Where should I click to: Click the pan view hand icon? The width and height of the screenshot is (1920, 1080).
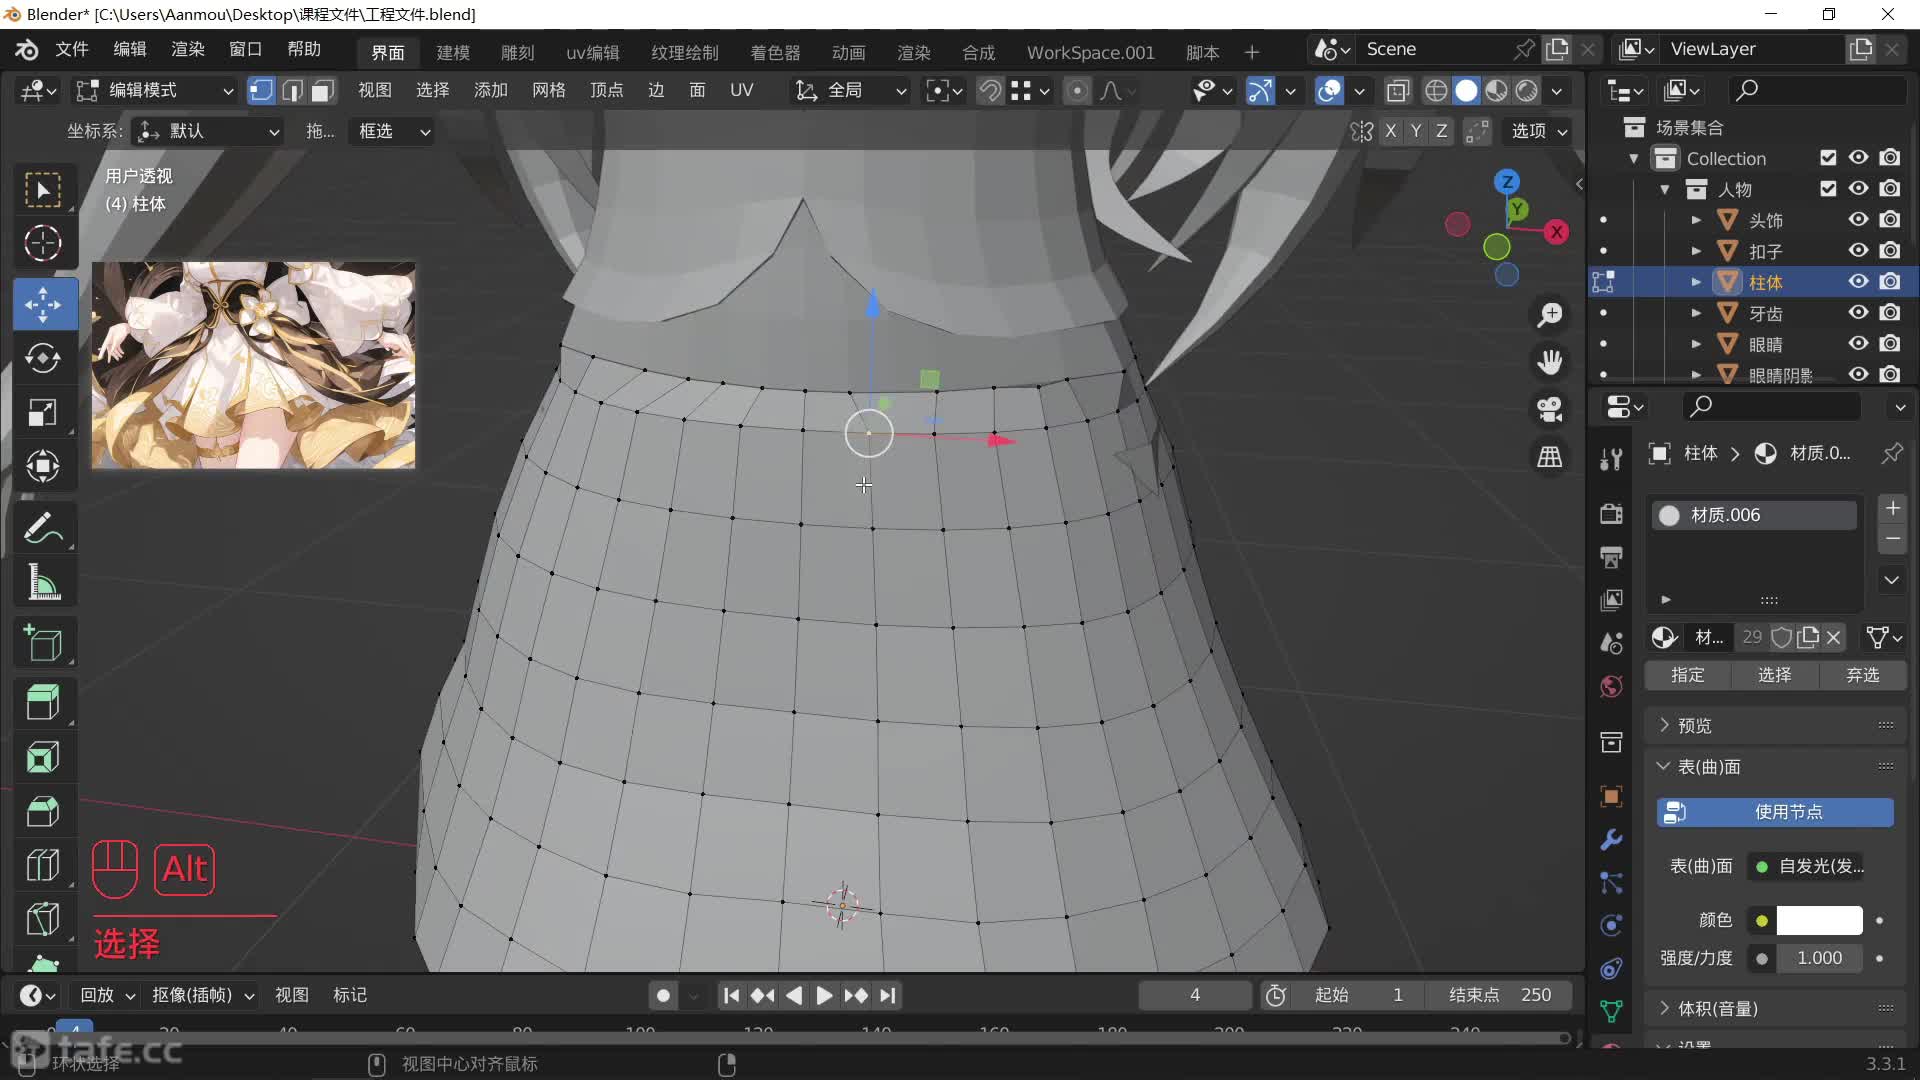pos(1550,362)
